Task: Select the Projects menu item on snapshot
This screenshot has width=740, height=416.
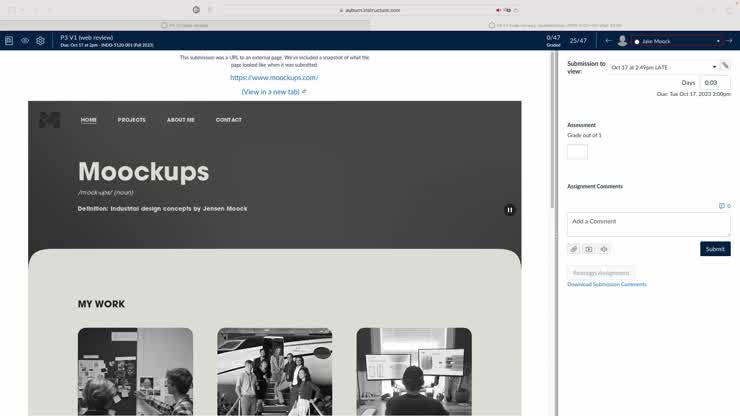Action: [131, 120]
